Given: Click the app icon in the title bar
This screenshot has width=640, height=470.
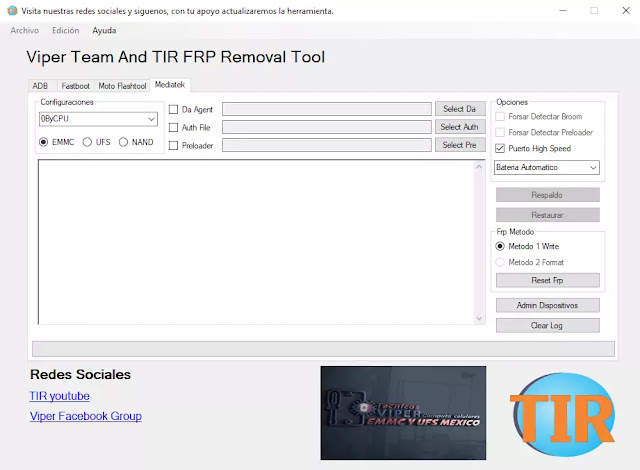Looking at the screenshot, I should 12,11.
